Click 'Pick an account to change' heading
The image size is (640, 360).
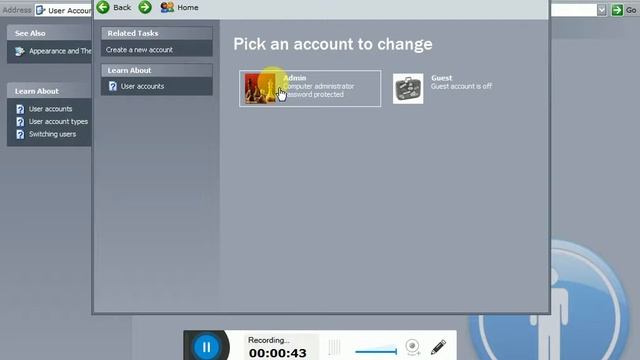coord(333,44)
